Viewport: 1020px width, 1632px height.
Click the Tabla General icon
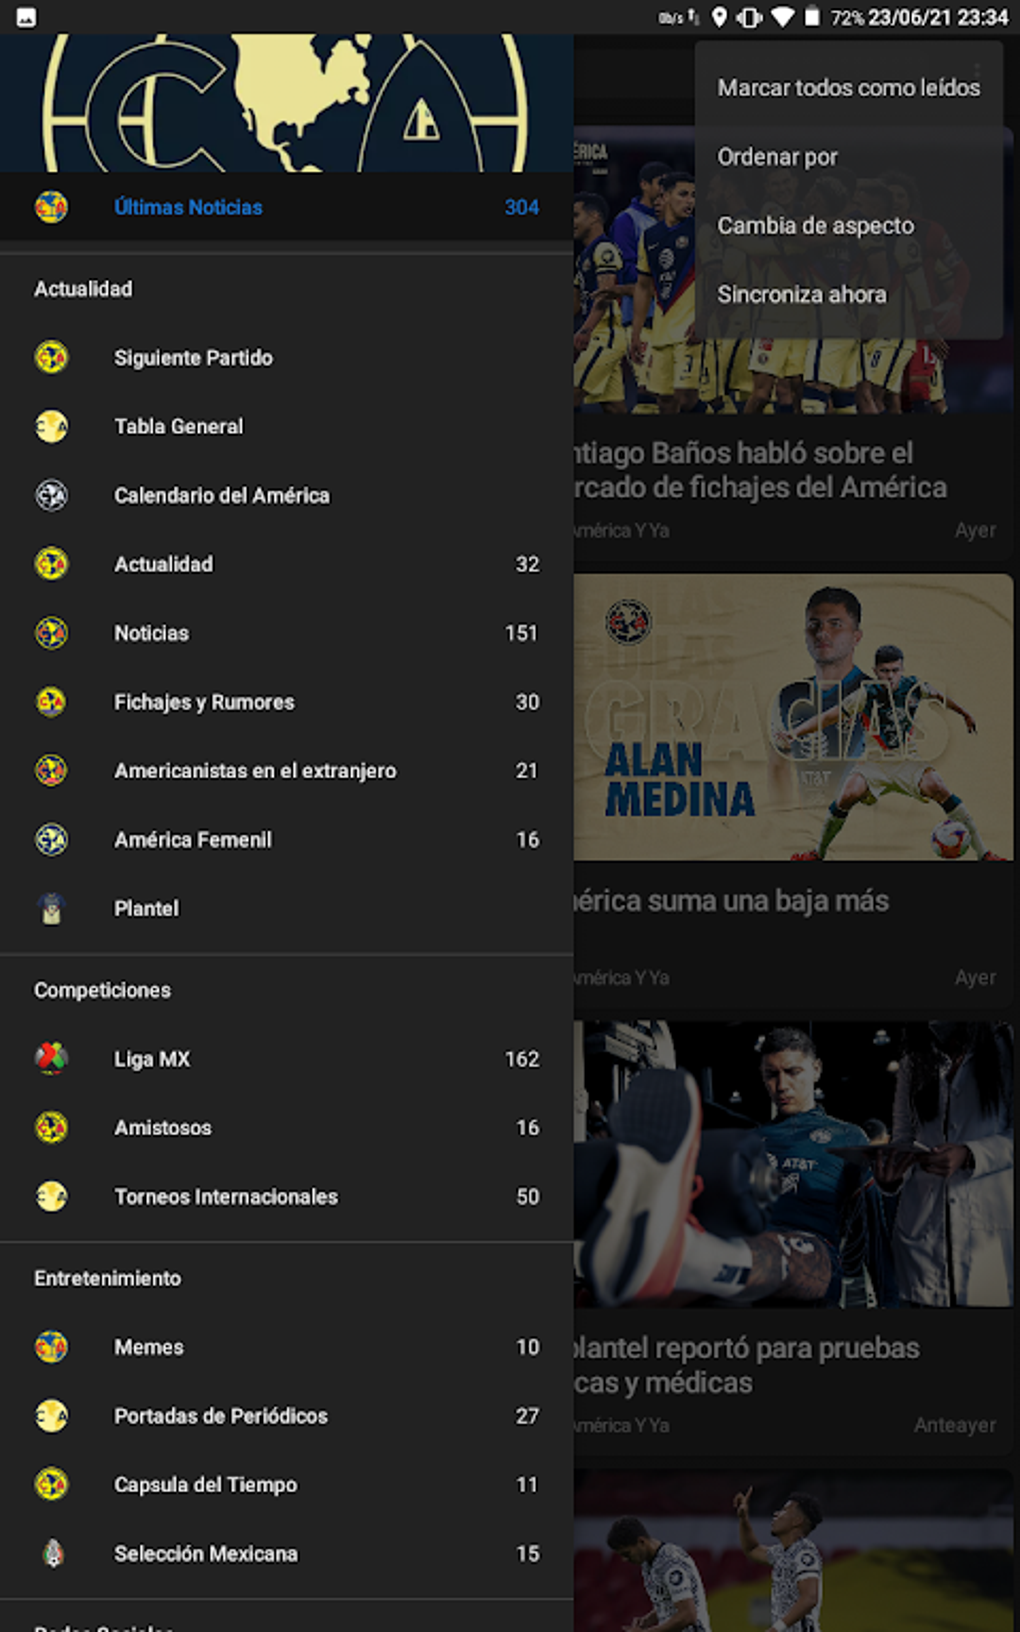click(x=51, y=426)
